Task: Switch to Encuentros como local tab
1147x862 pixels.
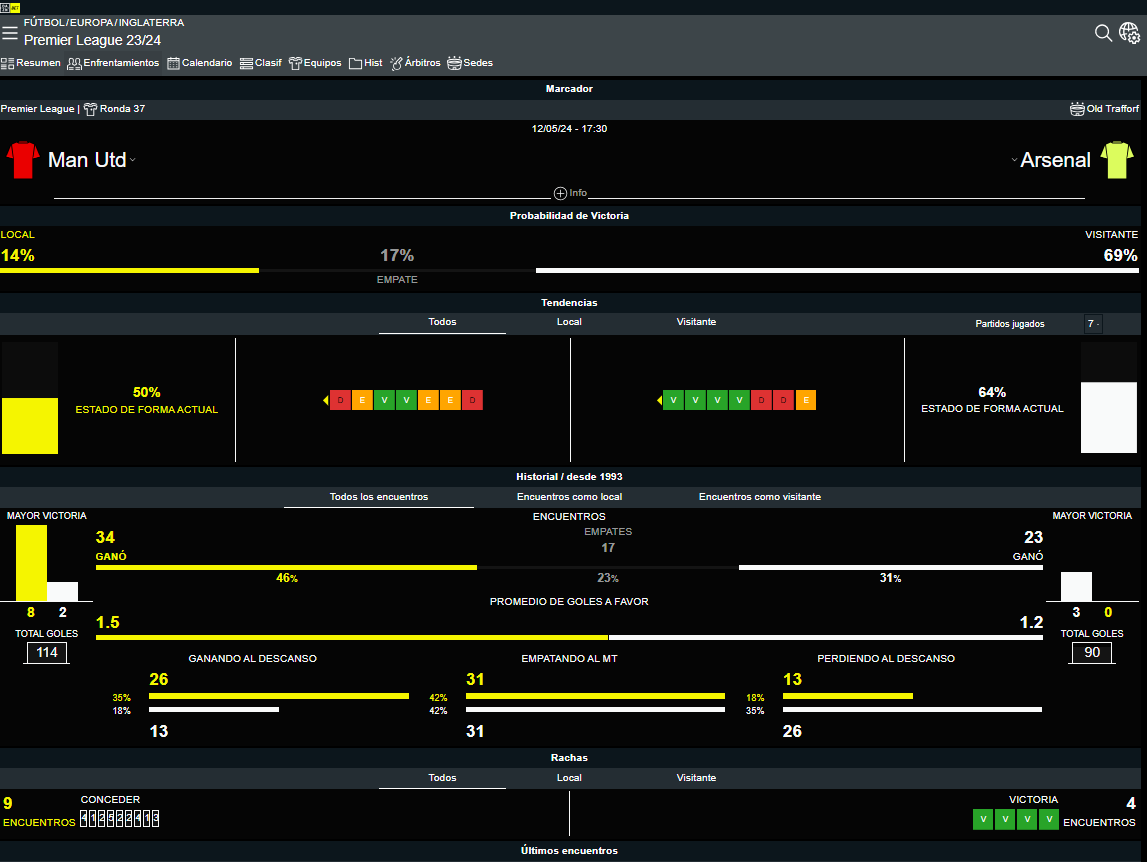Action: click(569, 497)
